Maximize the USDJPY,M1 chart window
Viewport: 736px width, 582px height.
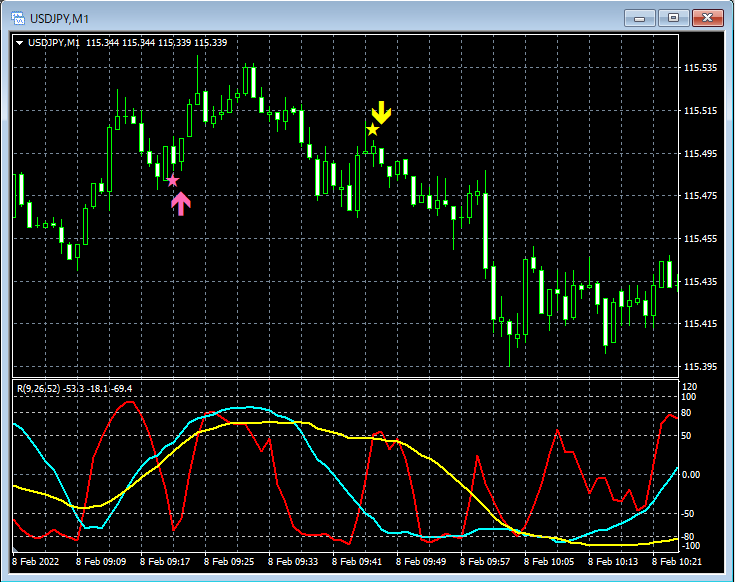(x=673, y=18)
